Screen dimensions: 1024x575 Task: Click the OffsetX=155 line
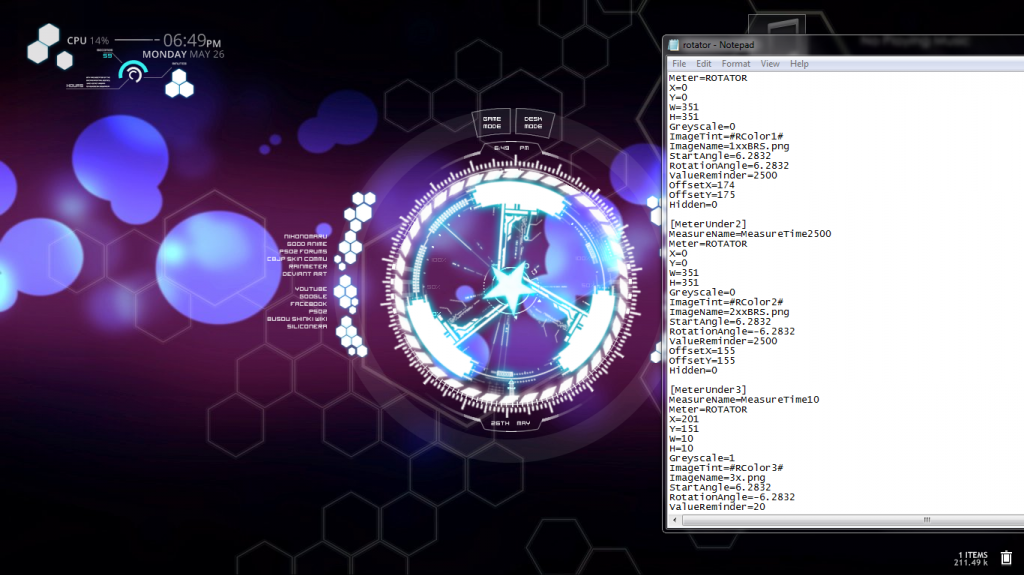[x=701, y=351]
